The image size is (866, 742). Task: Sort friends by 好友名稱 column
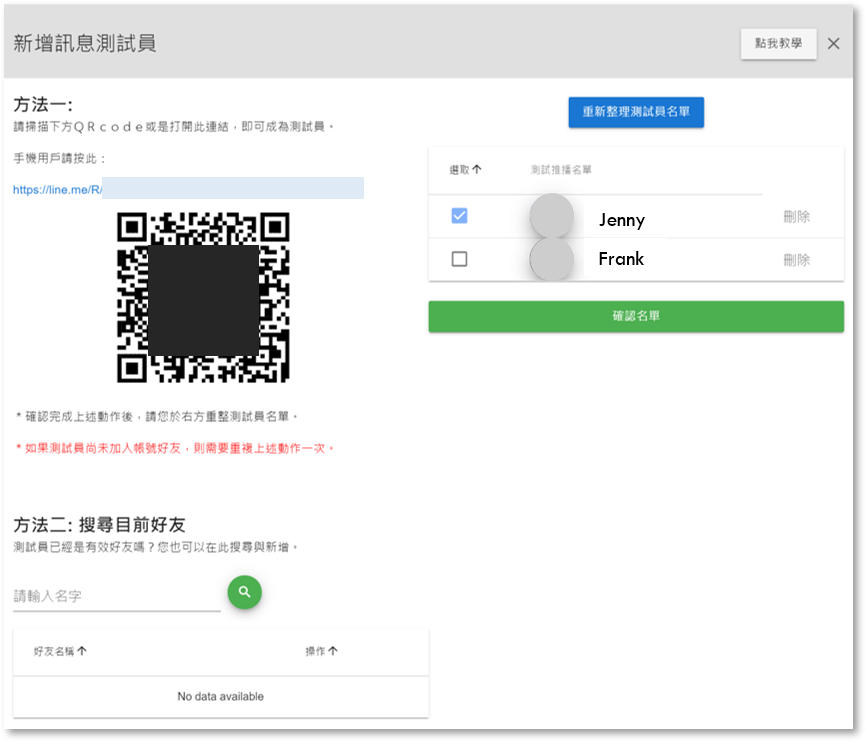pyautogui.click(x=60, y=651)
